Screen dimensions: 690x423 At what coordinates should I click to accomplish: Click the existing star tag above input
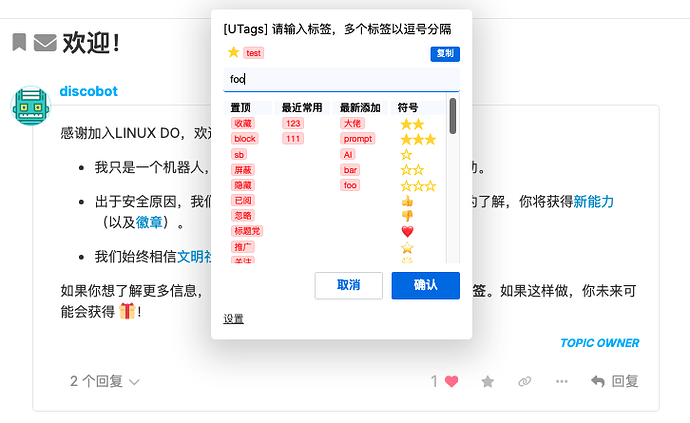point(233,52)
